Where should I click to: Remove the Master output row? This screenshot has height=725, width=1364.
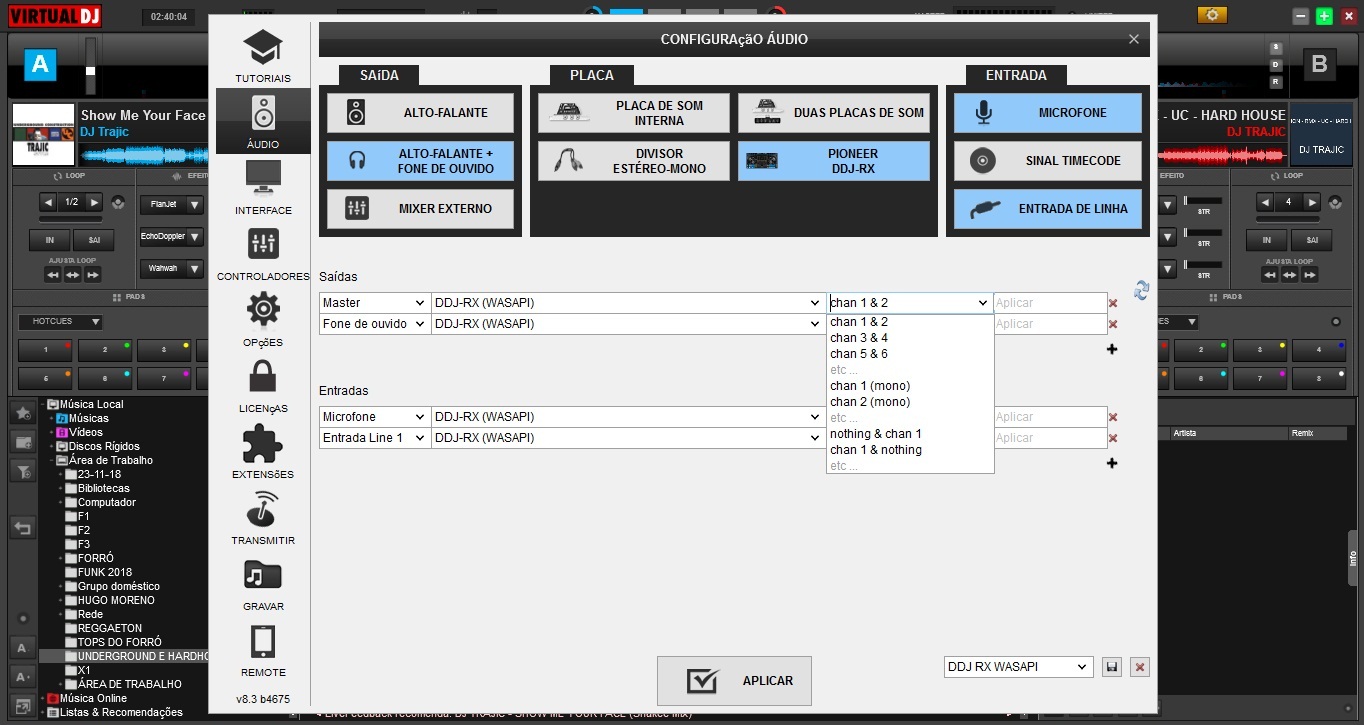click(x=1113, y=303)
